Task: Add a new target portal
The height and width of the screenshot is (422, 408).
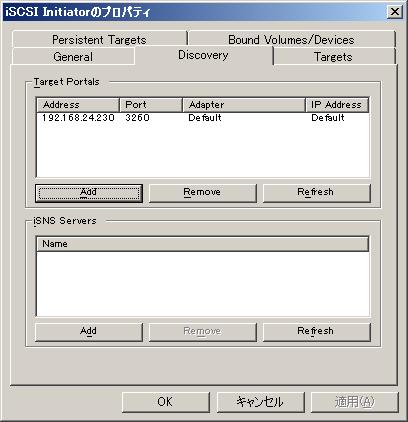Action: 89,193
